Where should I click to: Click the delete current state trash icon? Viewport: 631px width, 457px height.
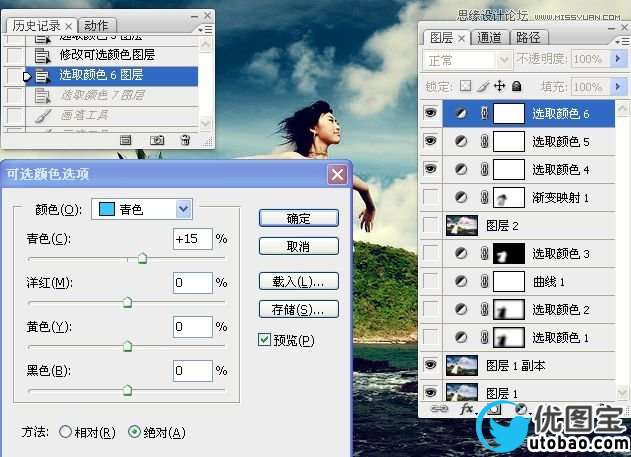(185, 140)
